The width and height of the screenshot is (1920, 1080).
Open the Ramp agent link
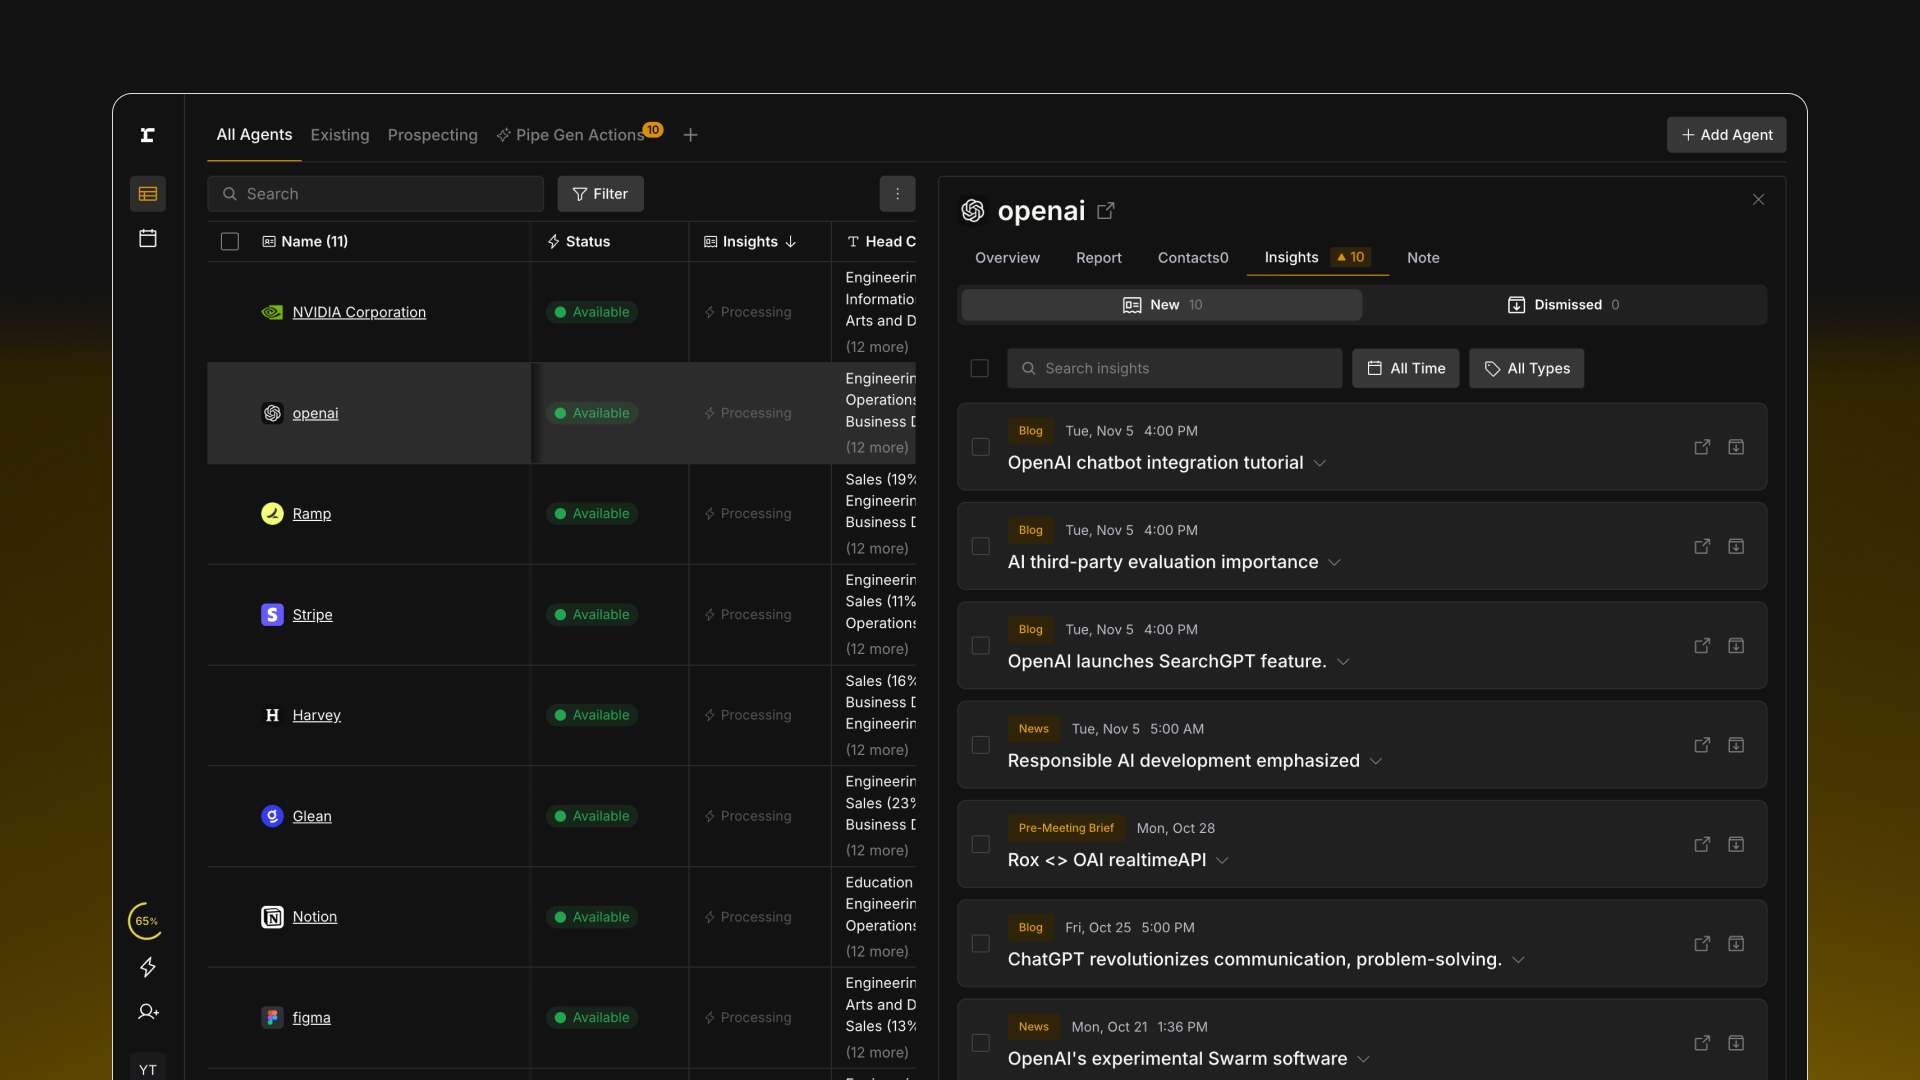312,514
